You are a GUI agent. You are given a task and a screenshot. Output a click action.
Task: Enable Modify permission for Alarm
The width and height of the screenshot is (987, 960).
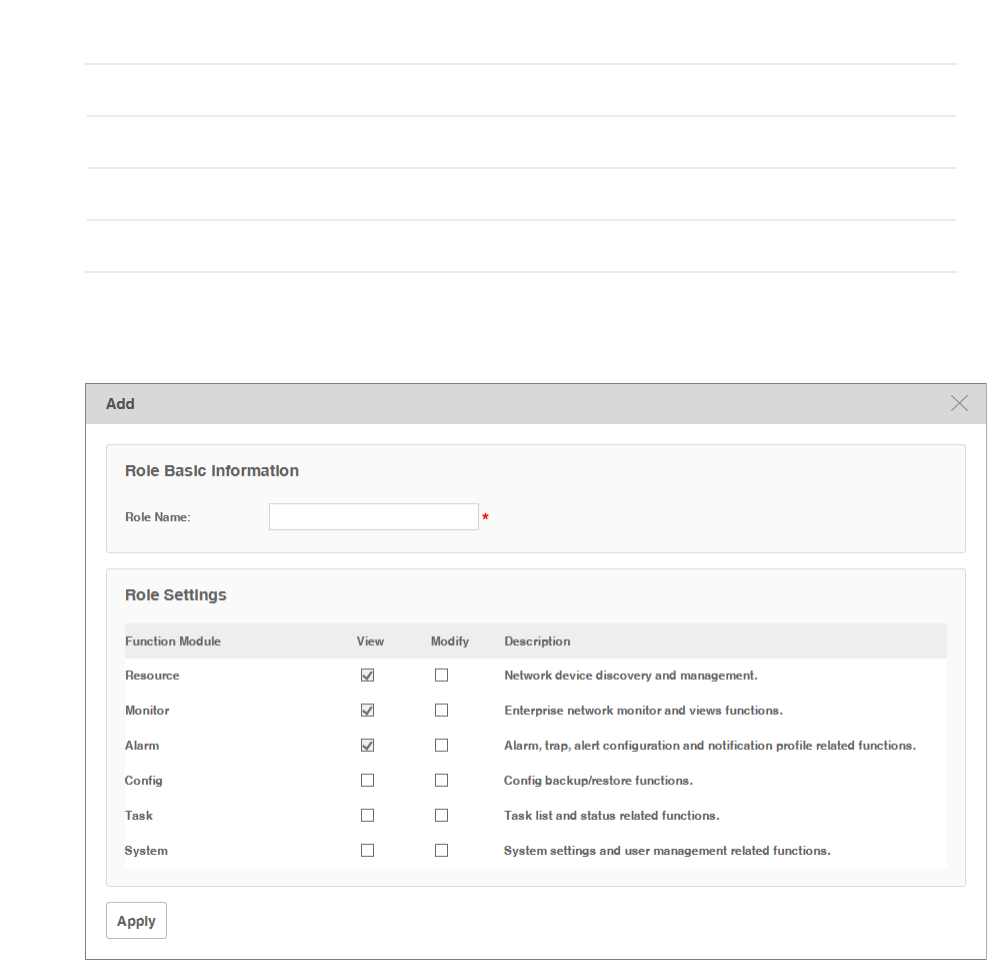pos(441,745)
